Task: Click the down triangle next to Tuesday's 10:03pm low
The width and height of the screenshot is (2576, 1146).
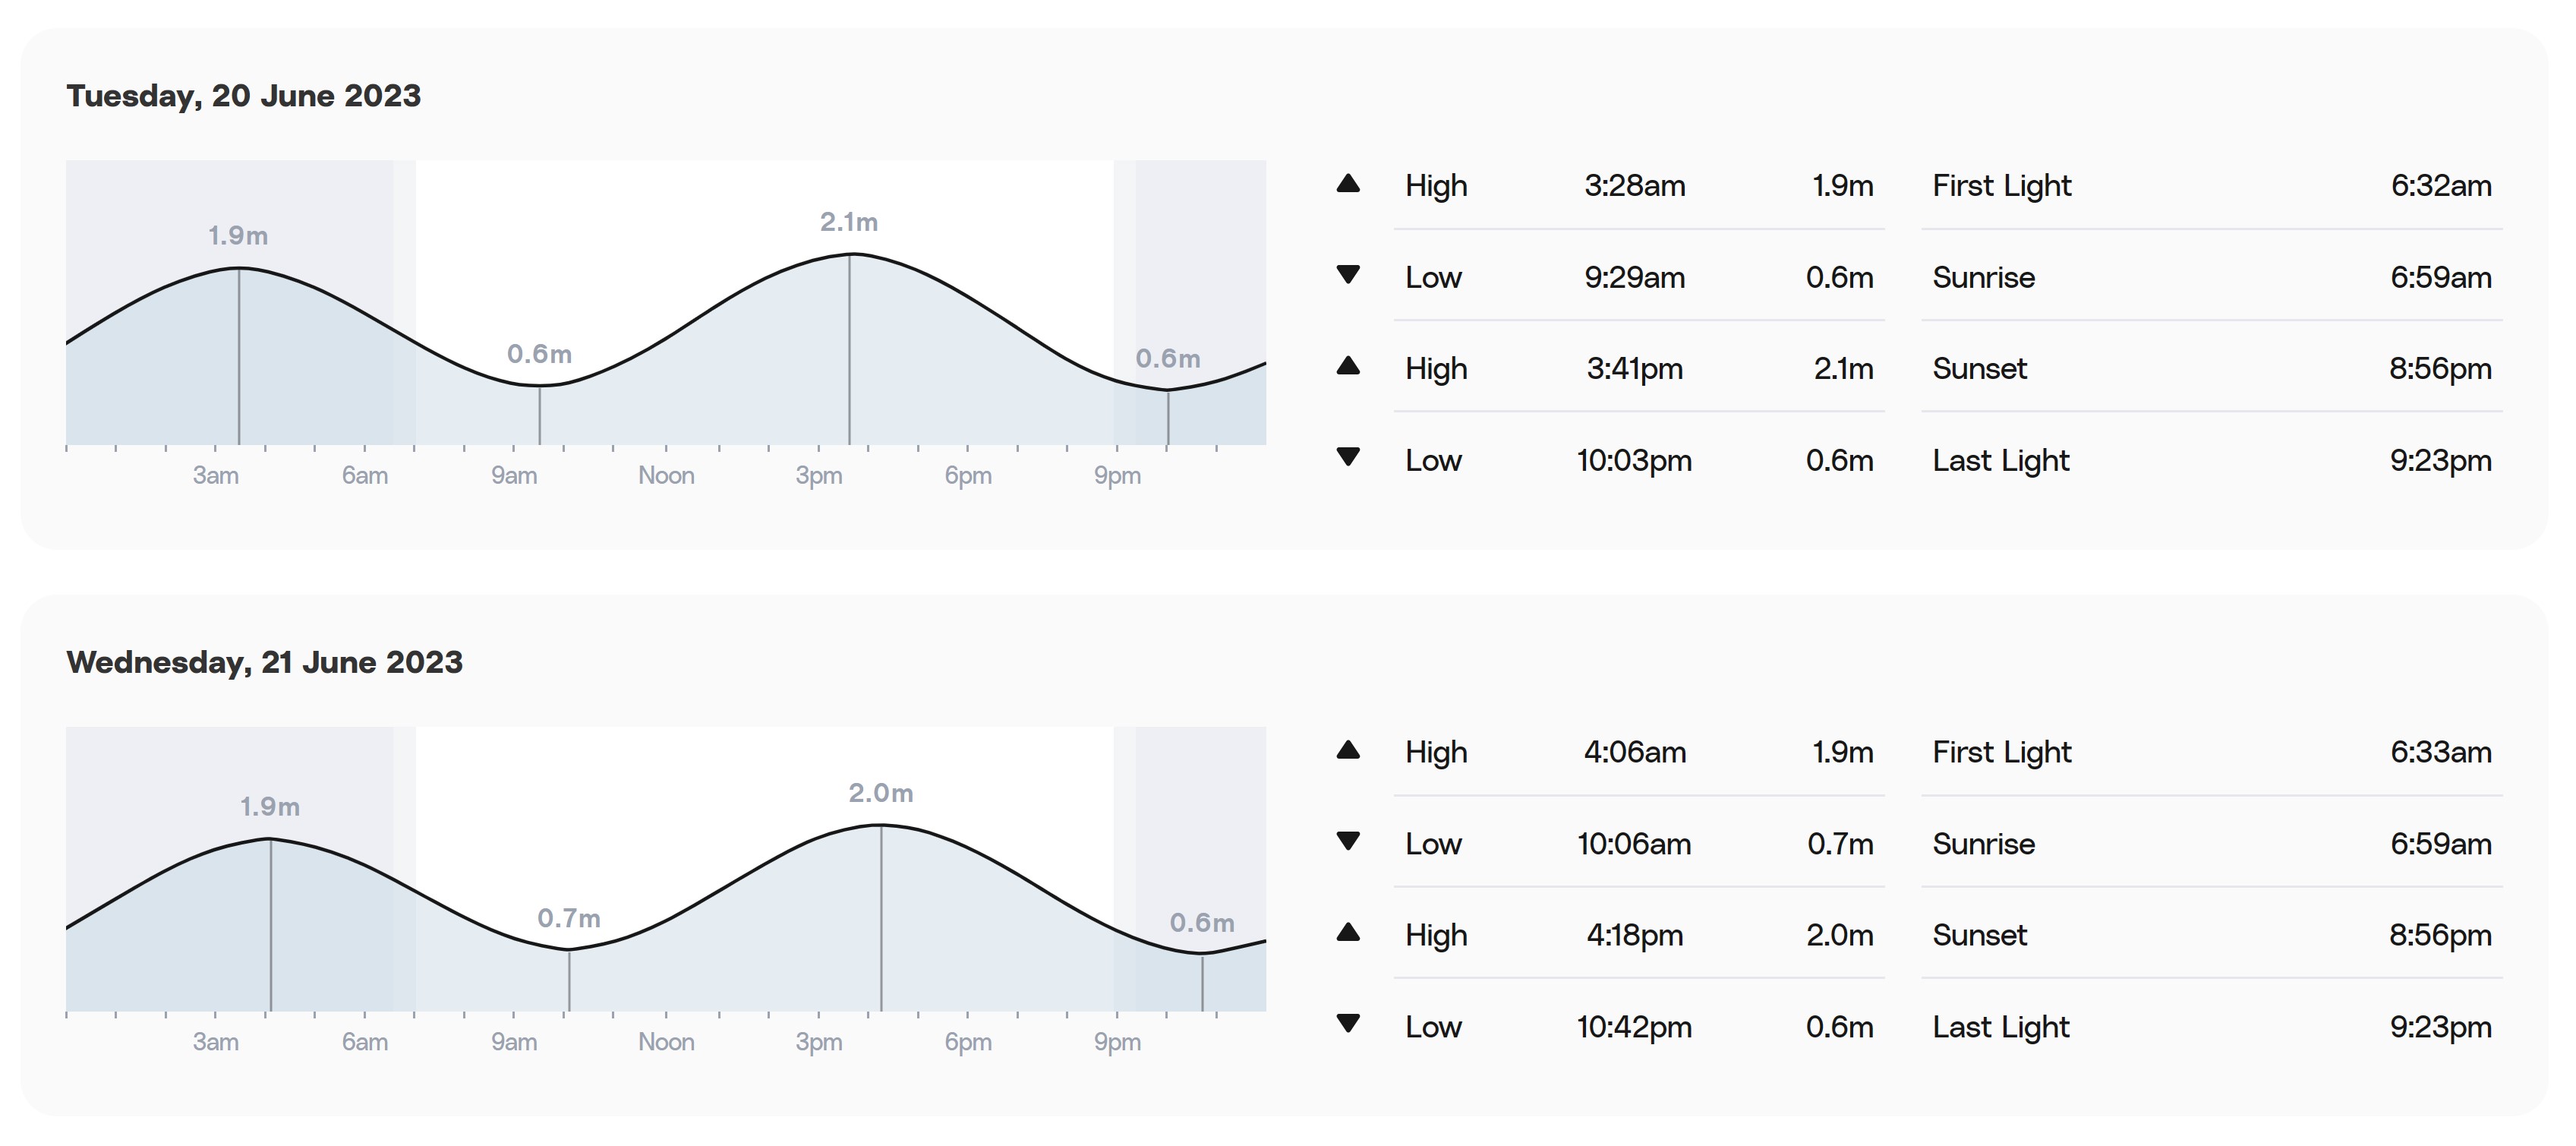Action: pyautogui.click(x=1348, y=457)
